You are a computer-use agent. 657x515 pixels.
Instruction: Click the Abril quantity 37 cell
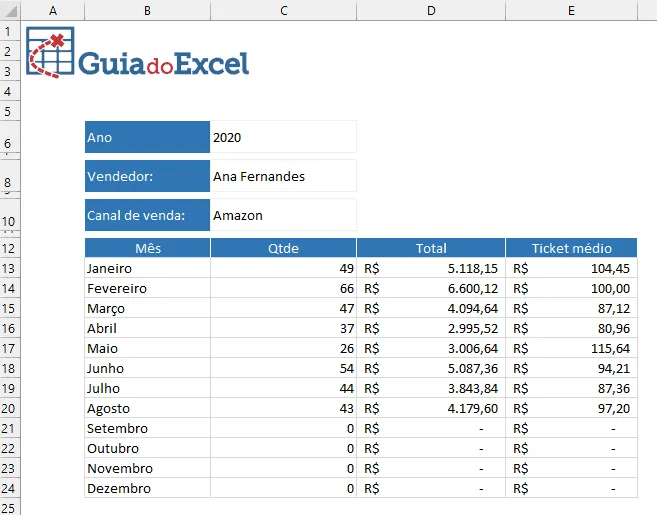284,328
